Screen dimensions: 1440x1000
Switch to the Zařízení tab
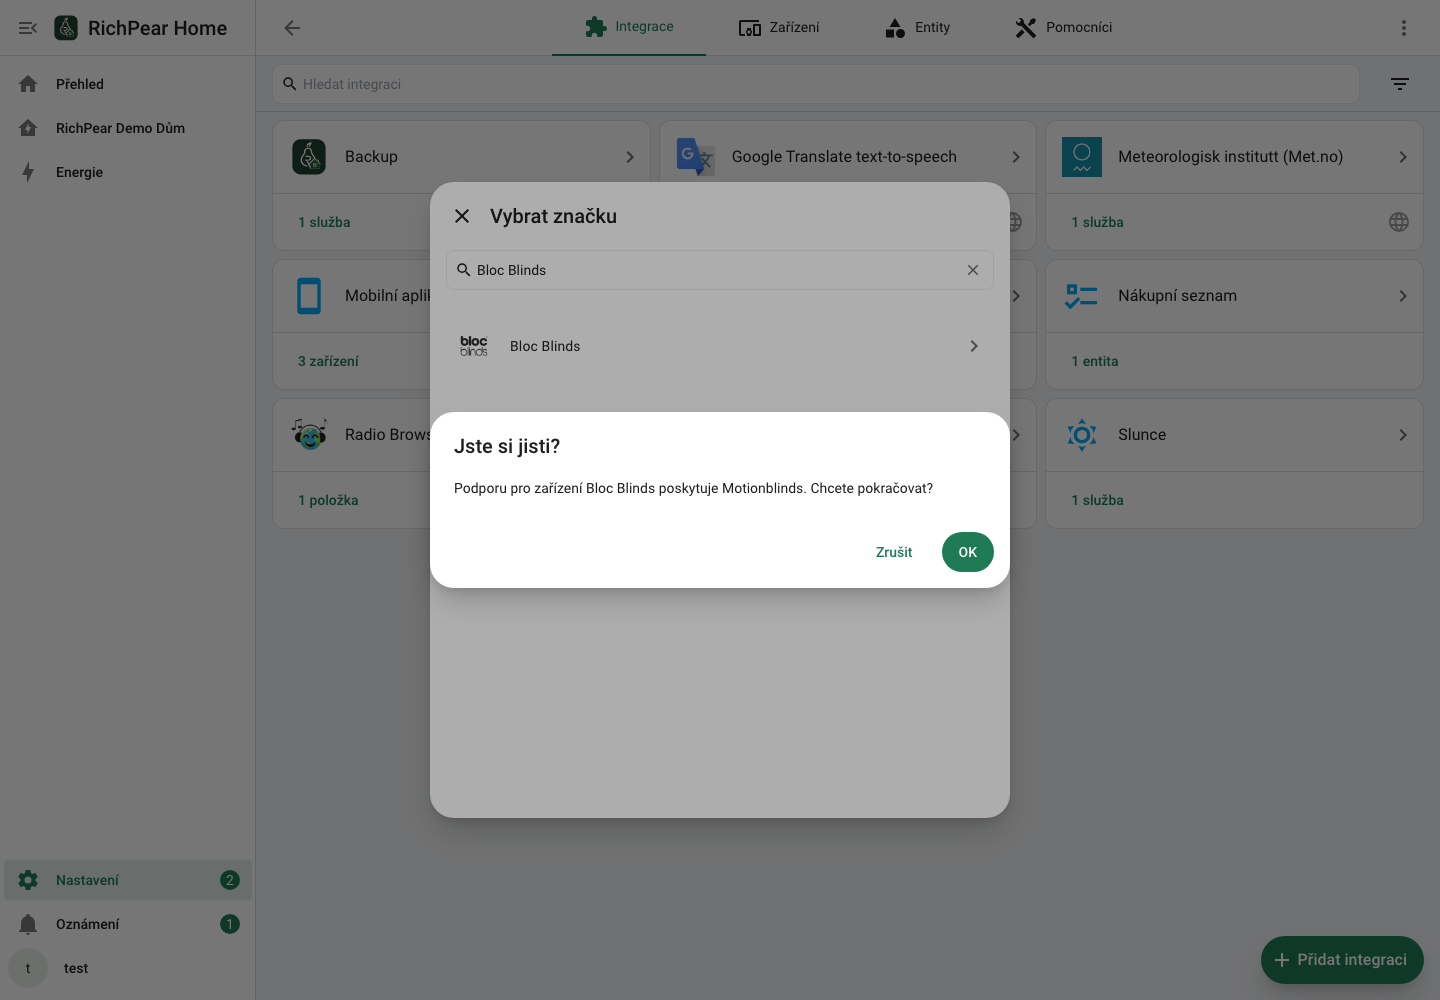point(779,28)
